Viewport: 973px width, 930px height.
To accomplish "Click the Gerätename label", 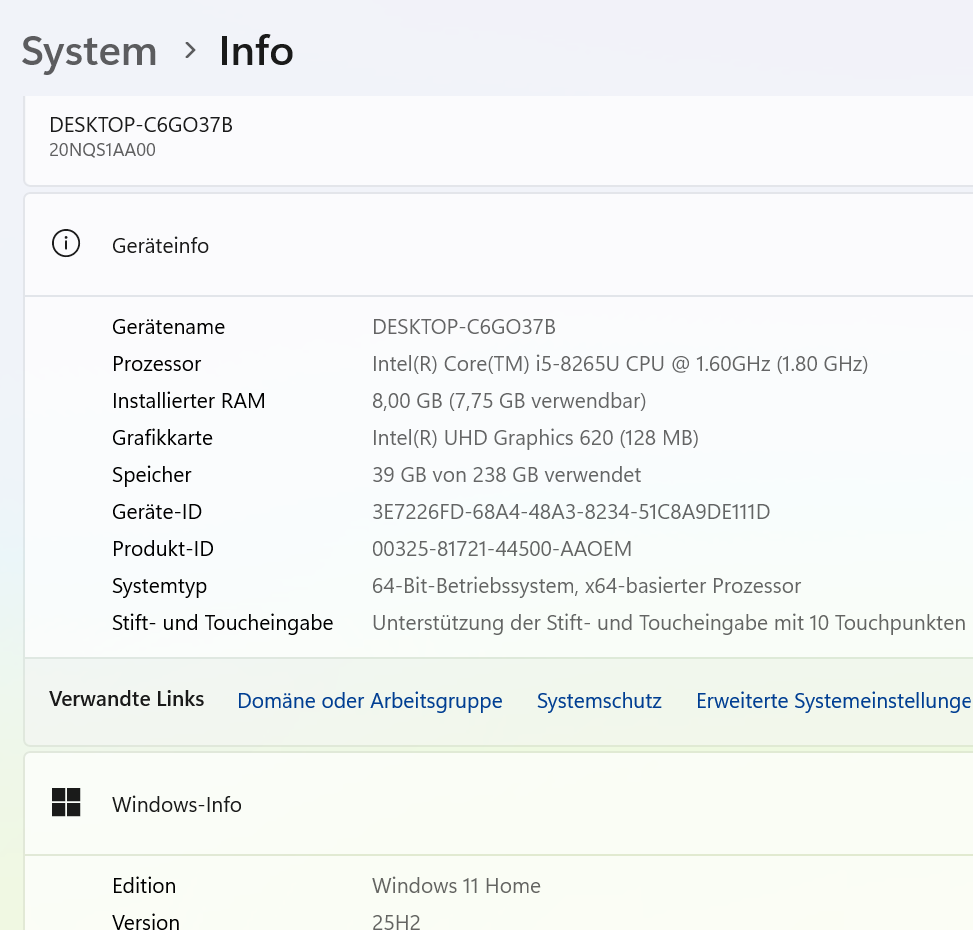I will pos(168,327).
